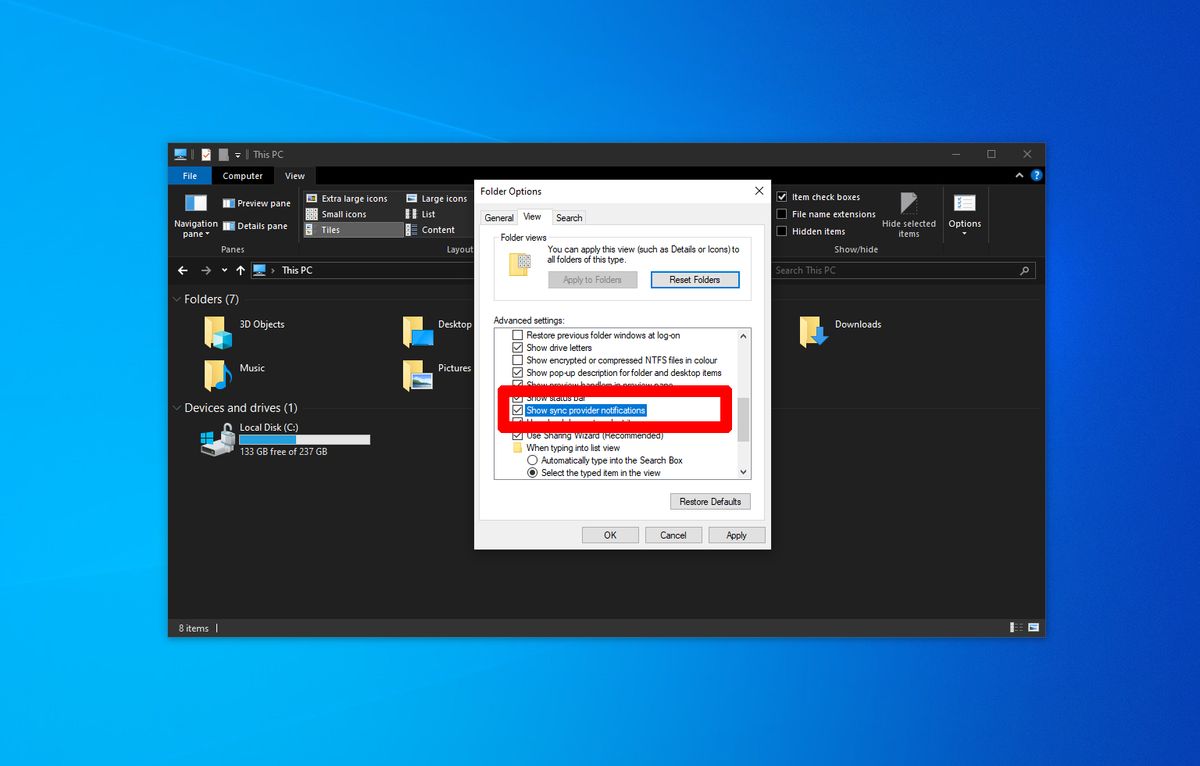Switch to Content layout
This screenshot has height=766, width=1200.
[431, 230]
